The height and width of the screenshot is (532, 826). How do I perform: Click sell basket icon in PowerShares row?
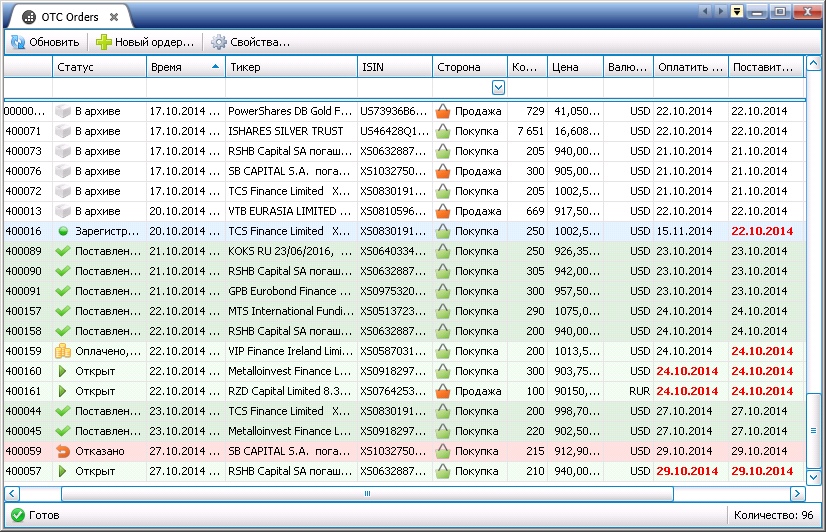pyautogui.click(x=443, y=111)
